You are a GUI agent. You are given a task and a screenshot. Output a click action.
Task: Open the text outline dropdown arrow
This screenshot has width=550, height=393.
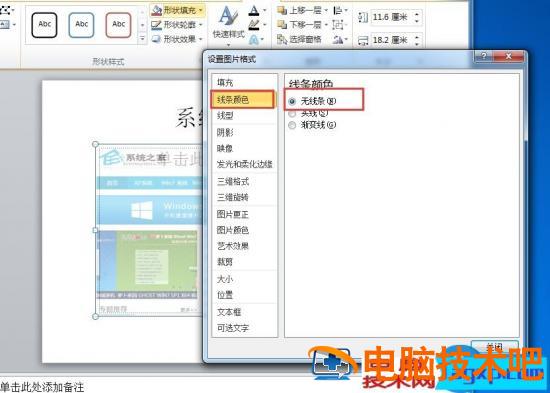point(264,25)
